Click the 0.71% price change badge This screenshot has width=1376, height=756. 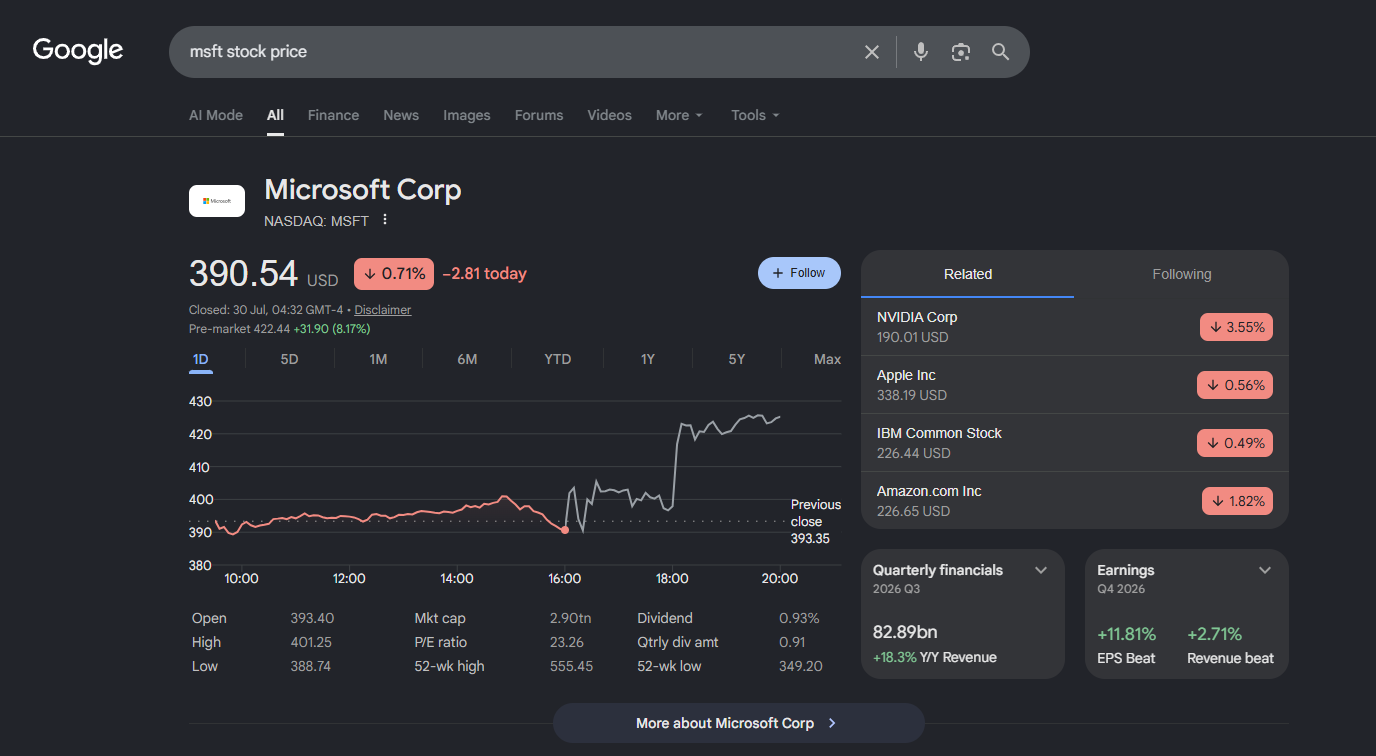click(x=394, y=274)
